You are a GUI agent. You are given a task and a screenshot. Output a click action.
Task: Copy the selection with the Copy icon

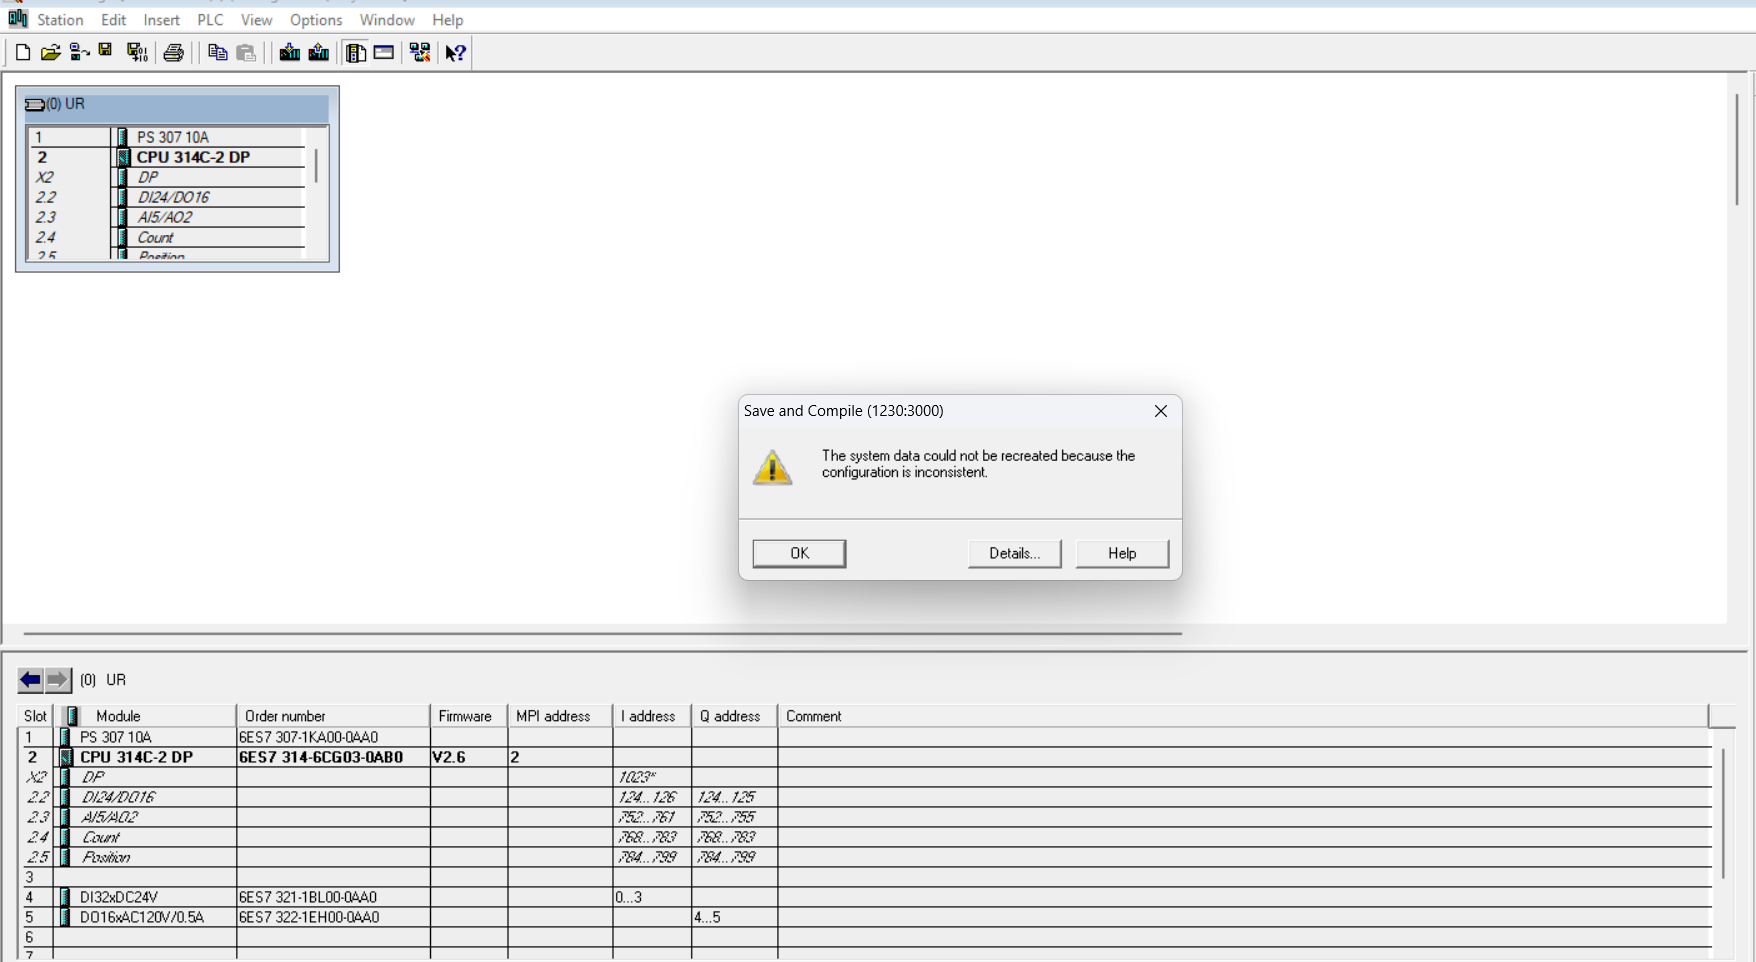217,53
